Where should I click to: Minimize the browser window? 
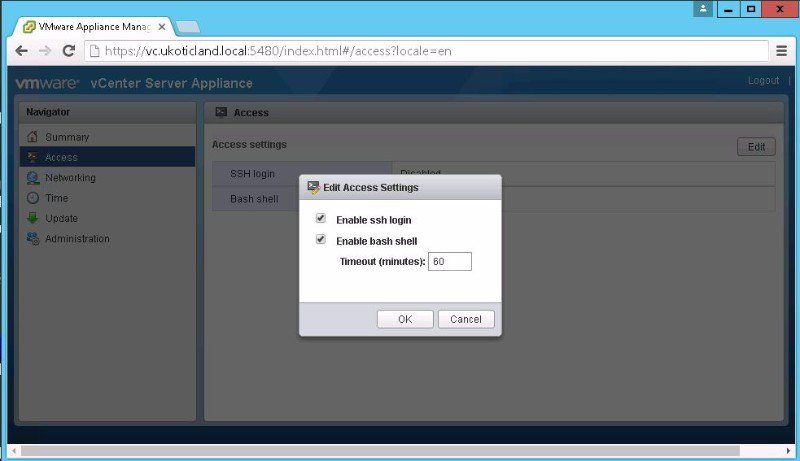coord(728,9)
